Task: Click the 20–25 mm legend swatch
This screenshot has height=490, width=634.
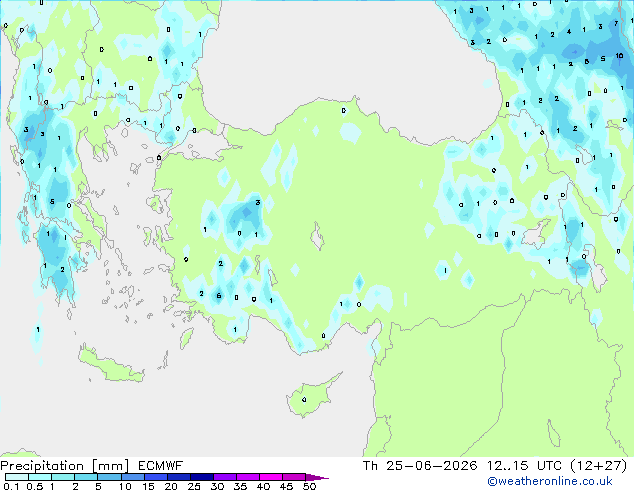Action: (x=178, y=477)
